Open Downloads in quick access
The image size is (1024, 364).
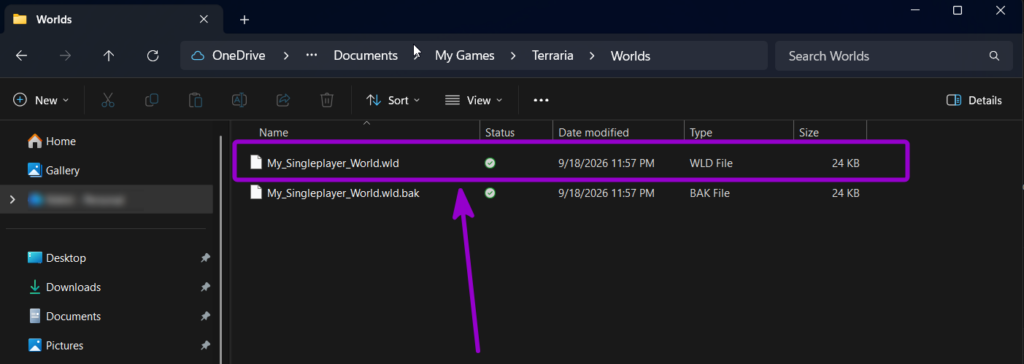point(65,287)
